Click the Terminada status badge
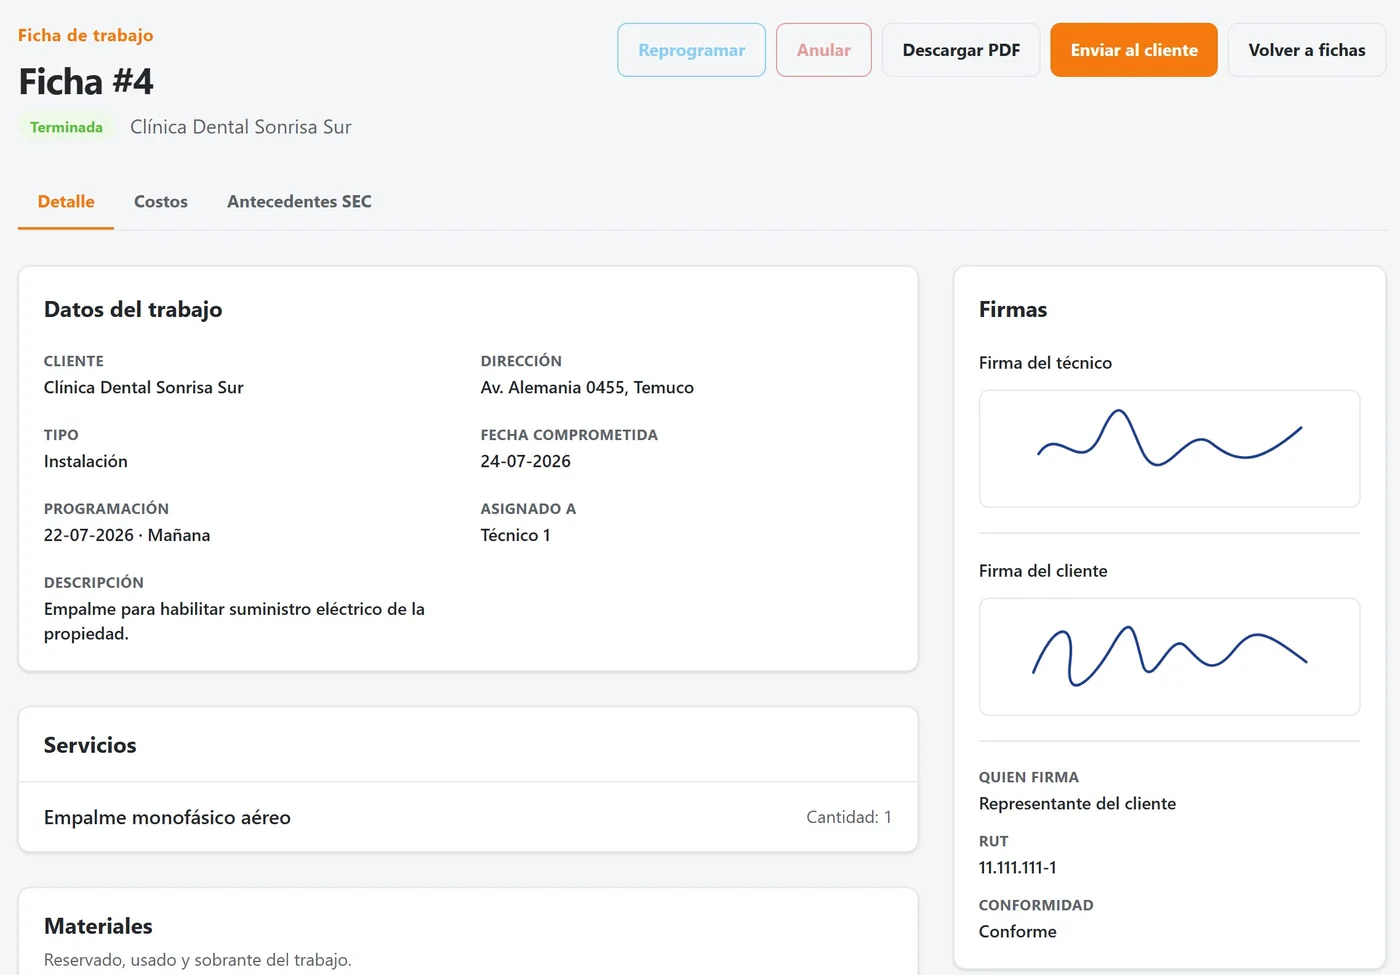Viewport: 1400px width, 975px height. 66,127
